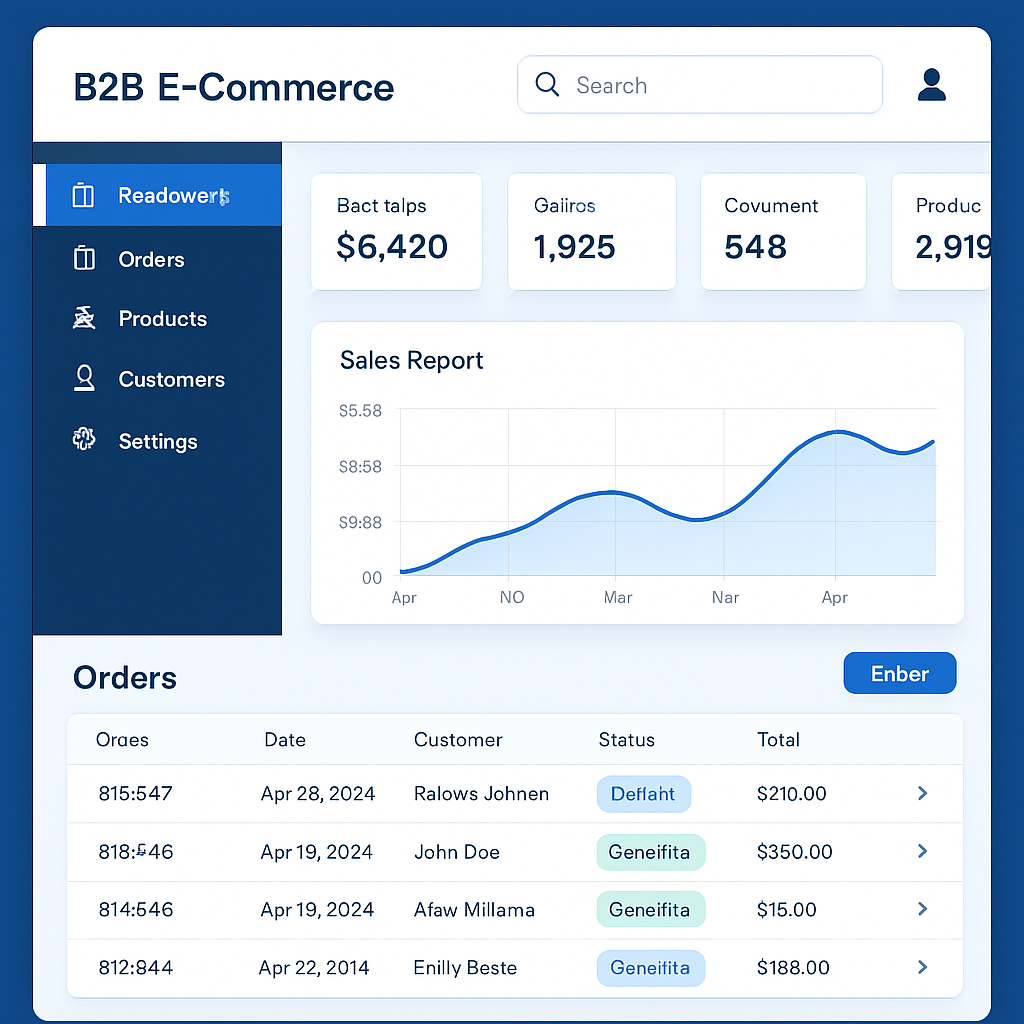
Task: Click the Sales Report heading
Action: pyautogui.click(x=411, y=360)
